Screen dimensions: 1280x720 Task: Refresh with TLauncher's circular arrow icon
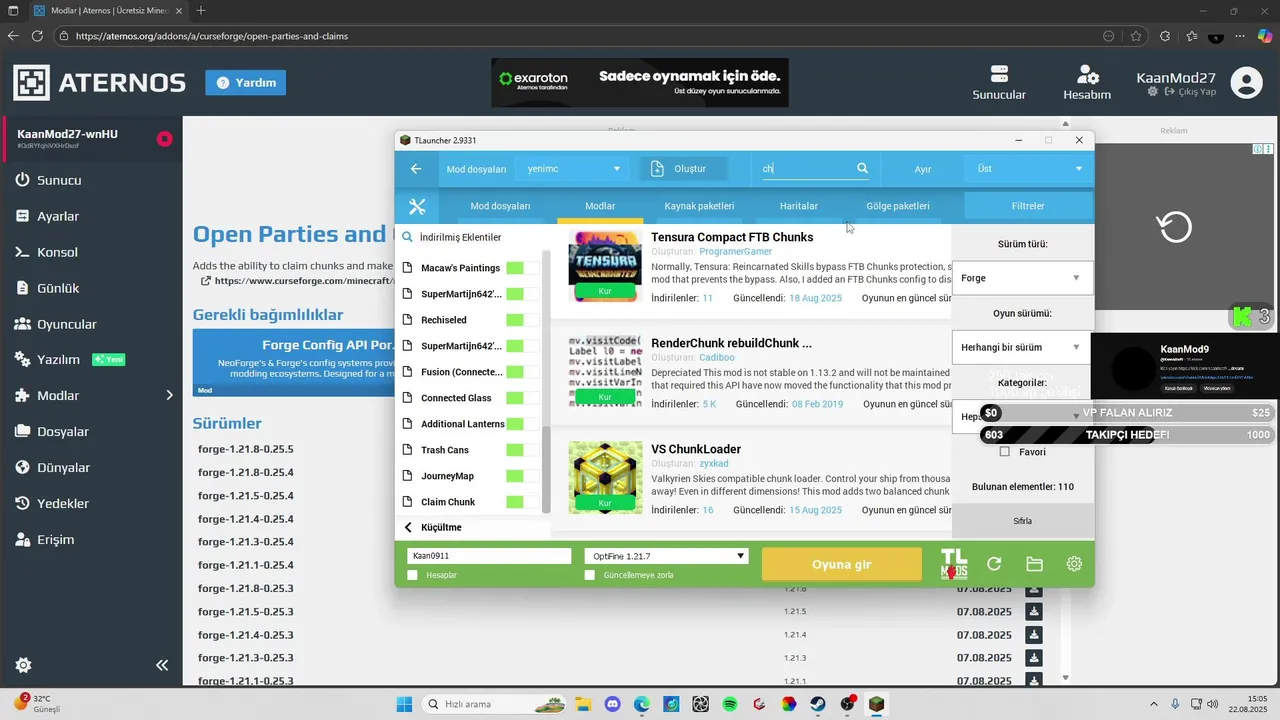[994, 564]
